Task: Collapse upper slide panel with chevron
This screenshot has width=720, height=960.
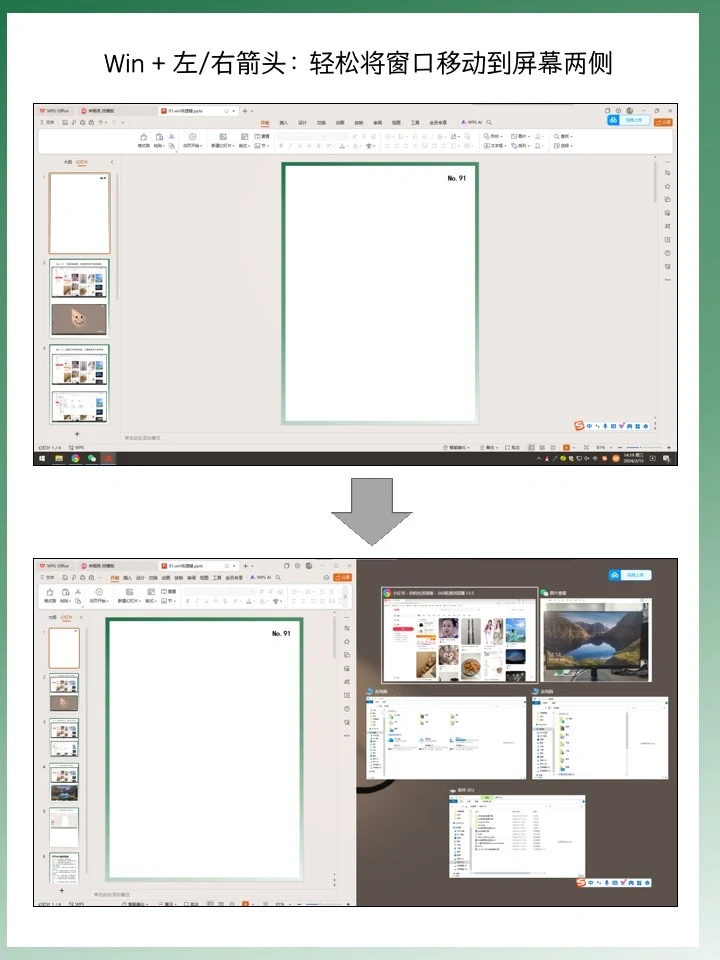Action: [x=112, y=162]
